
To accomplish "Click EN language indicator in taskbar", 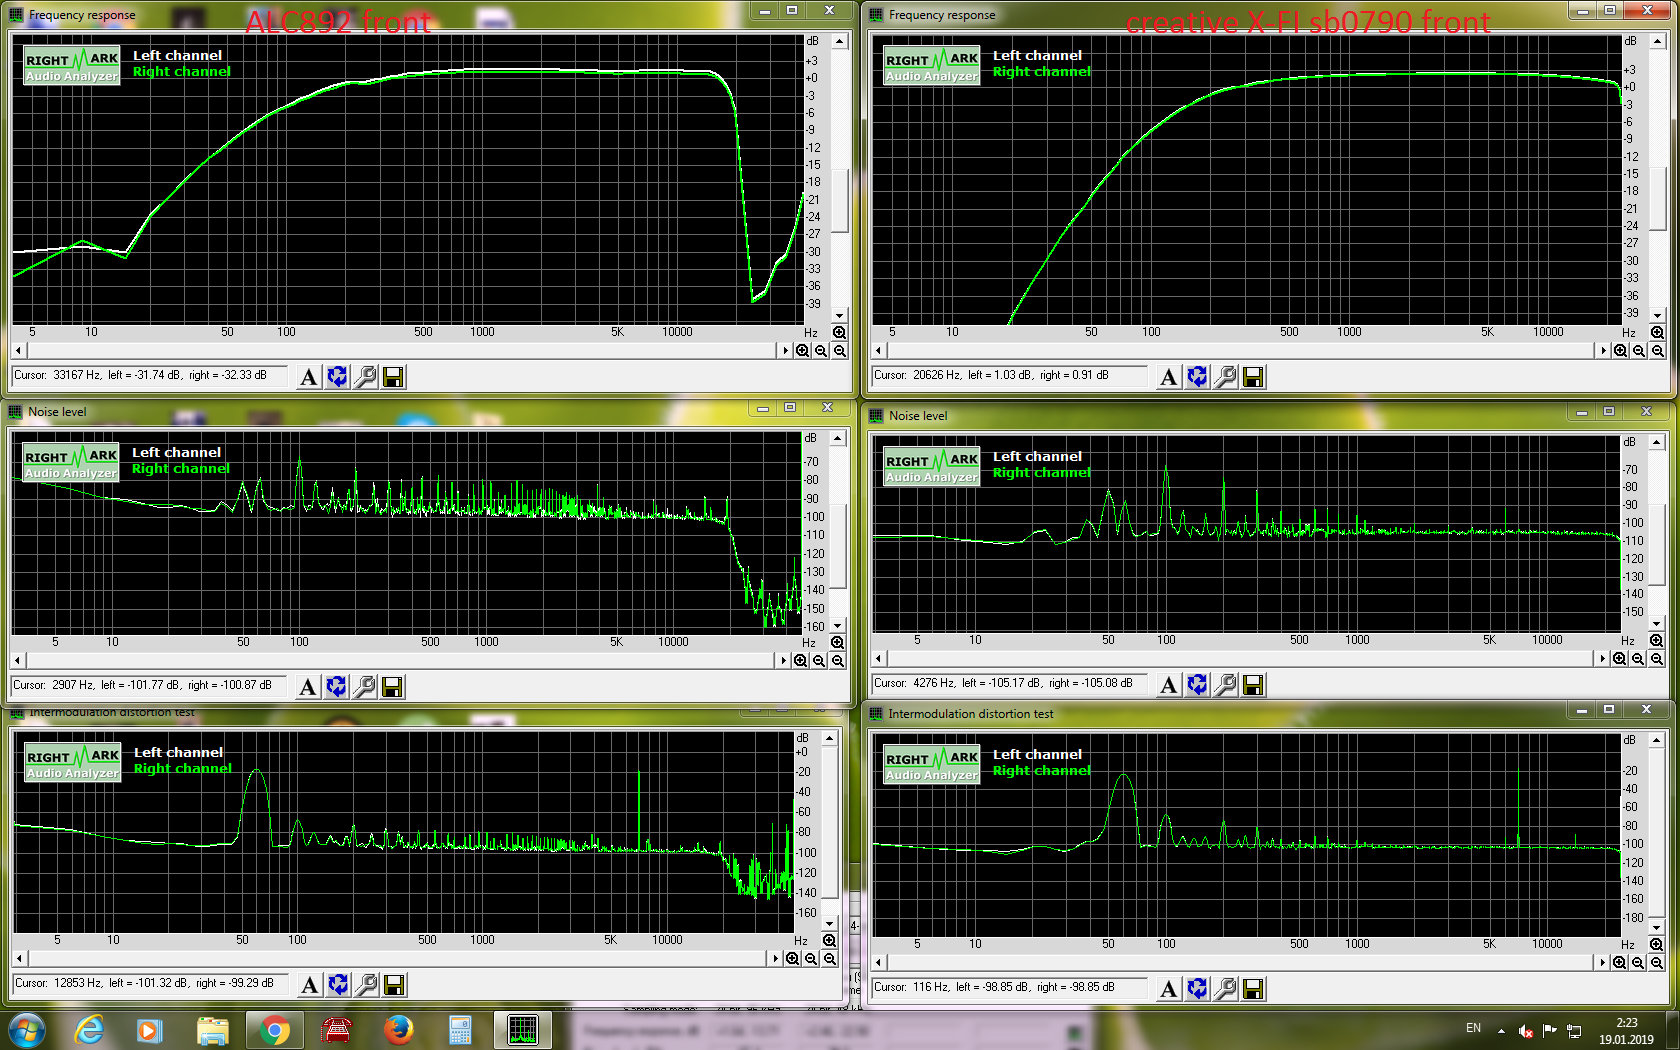I will point(1473,1028).
